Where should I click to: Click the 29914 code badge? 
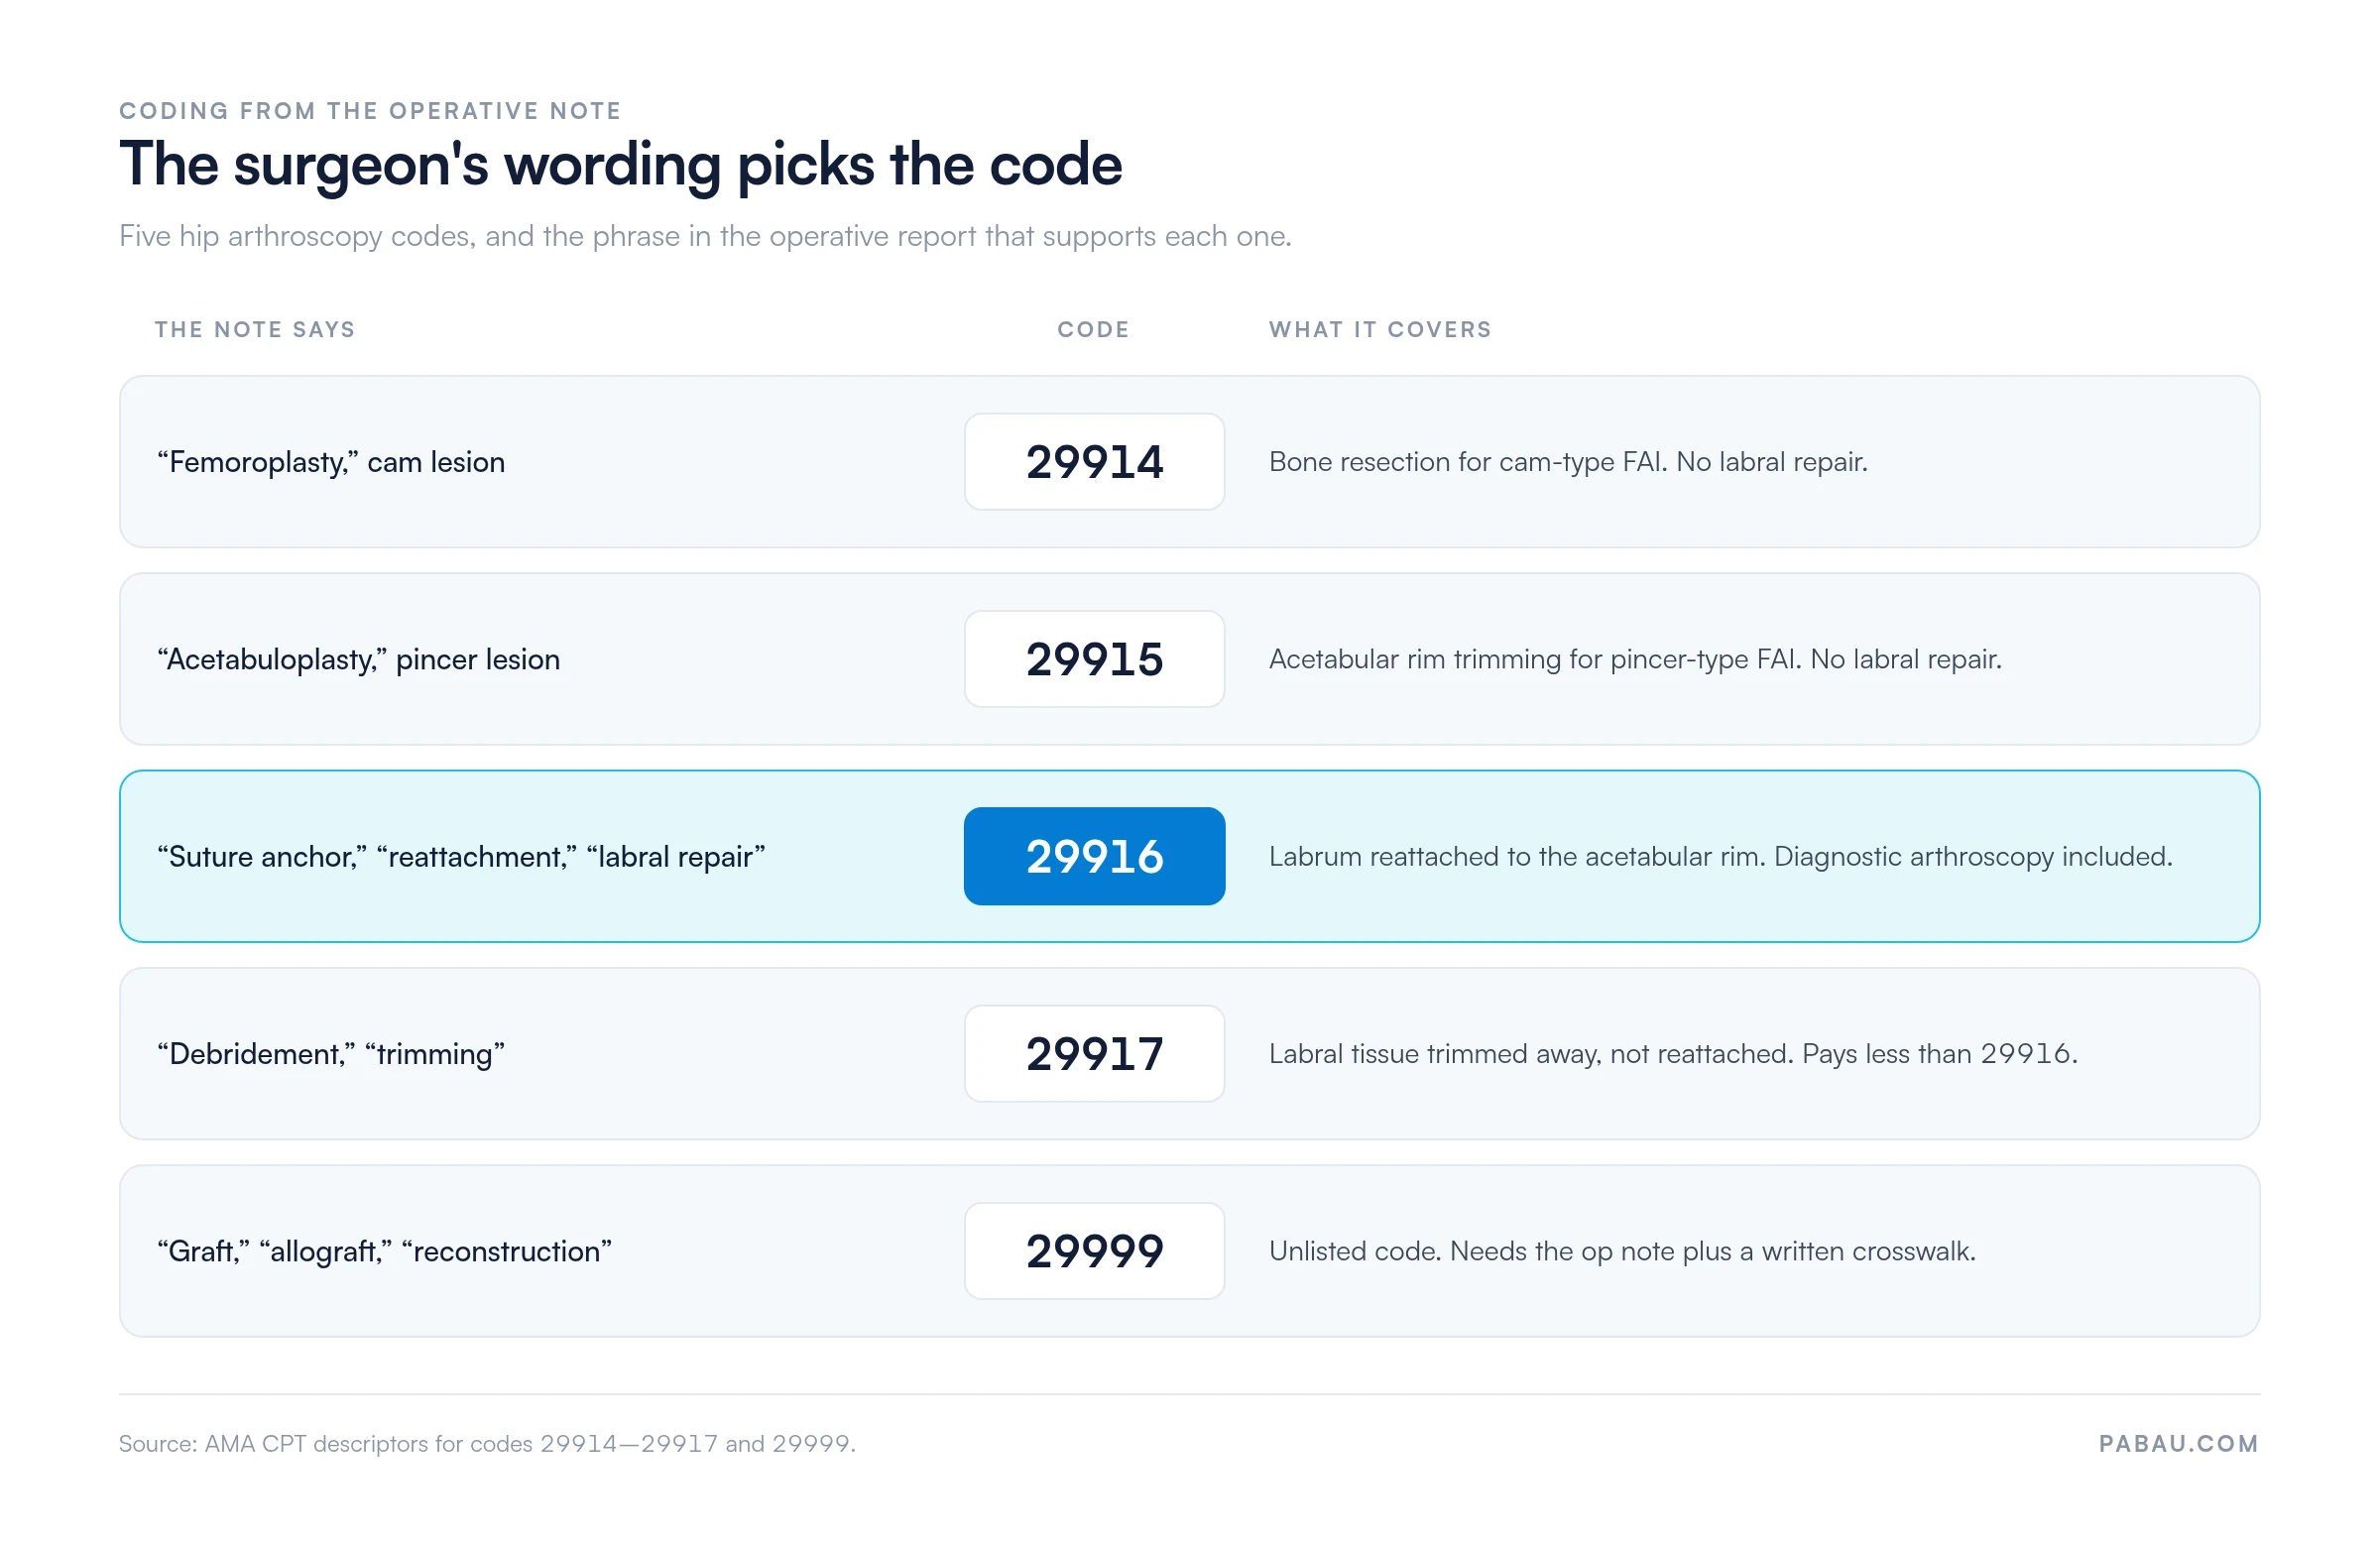(x=1094, y=462)
